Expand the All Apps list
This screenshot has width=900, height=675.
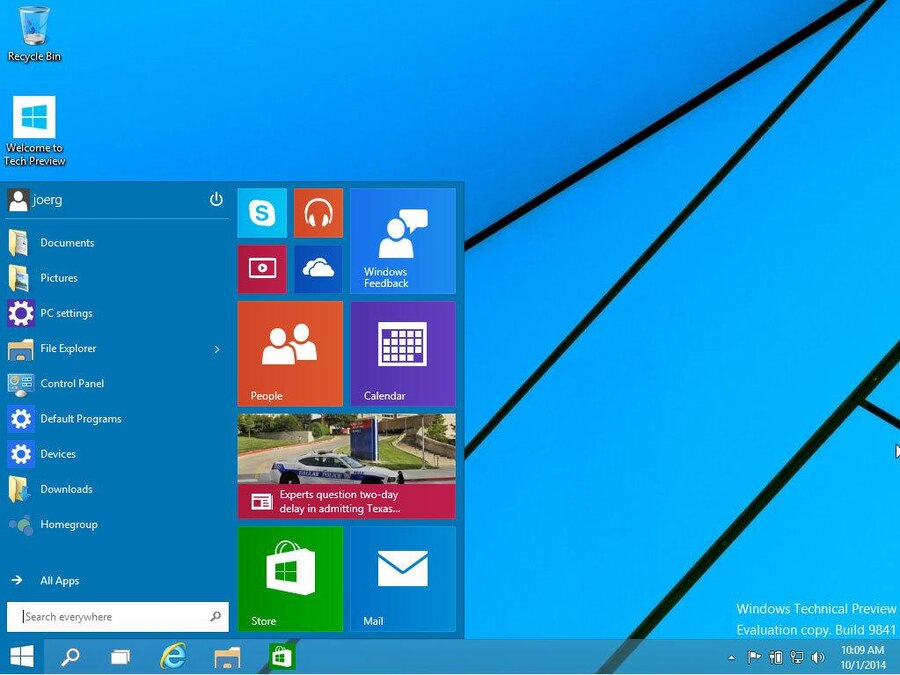59,580
